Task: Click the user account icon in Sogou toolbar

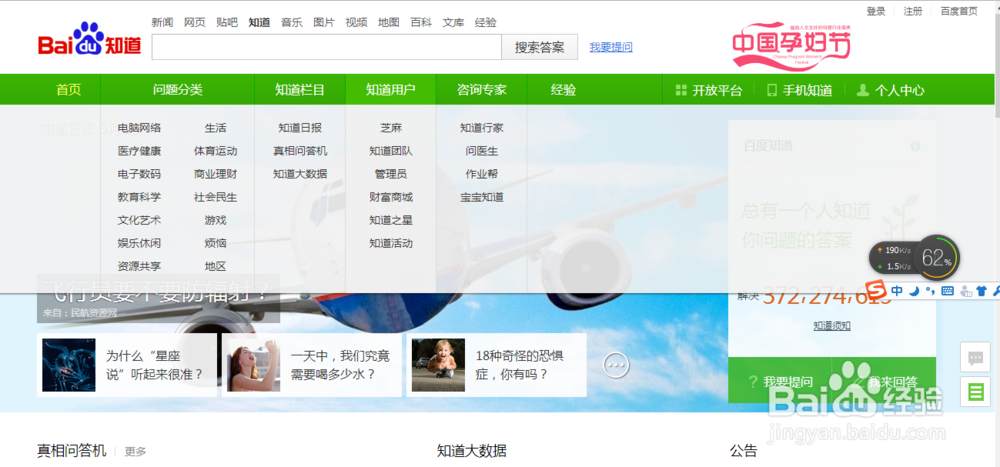Action: coord(966,292)
